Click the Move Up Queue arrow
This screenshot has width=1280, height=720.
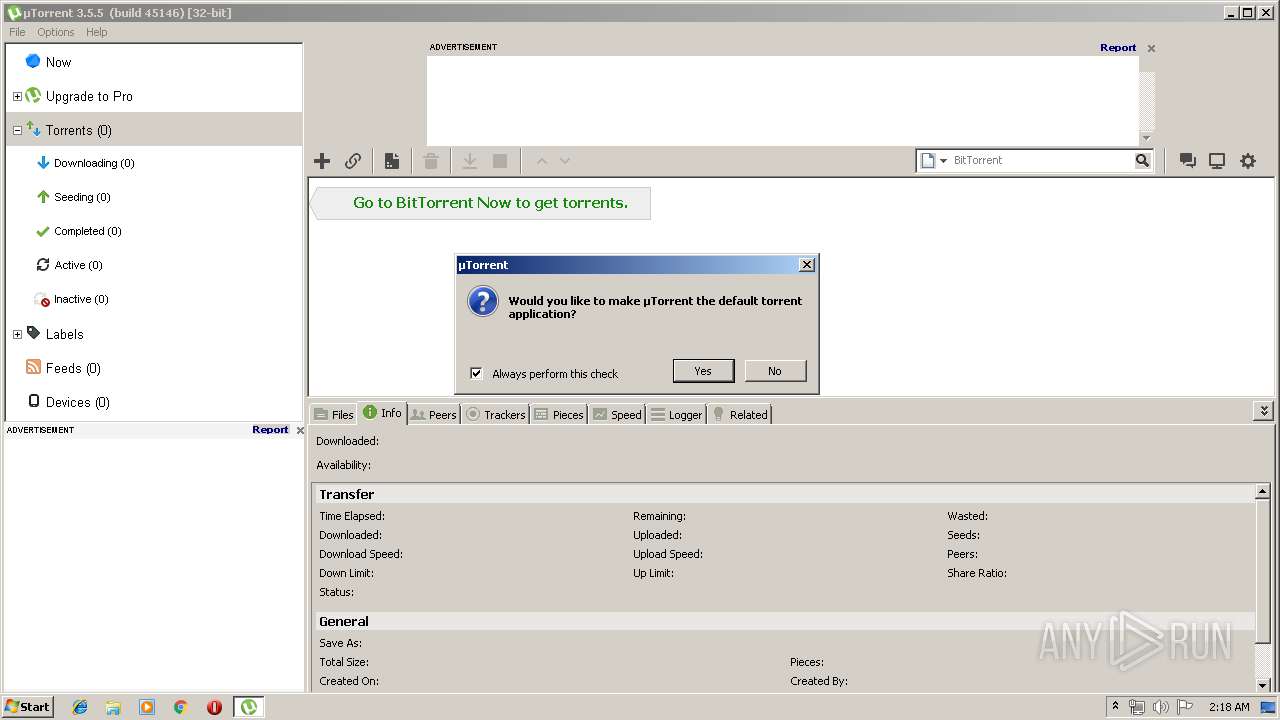click(542, 161)
